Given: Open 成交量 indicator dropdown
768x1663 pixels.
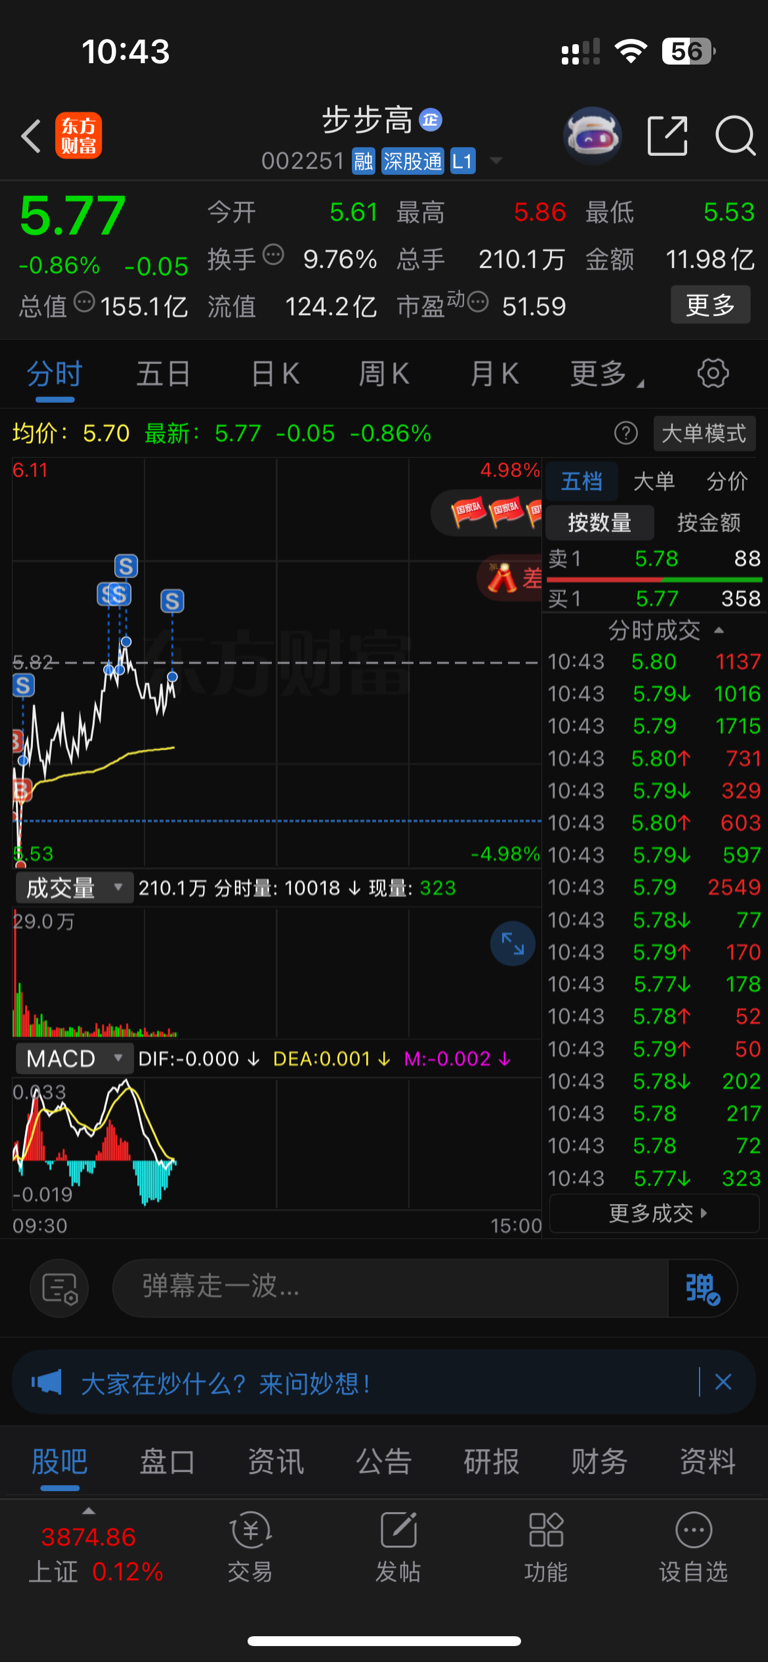Looking at the screenshot, I should (73, 888).
